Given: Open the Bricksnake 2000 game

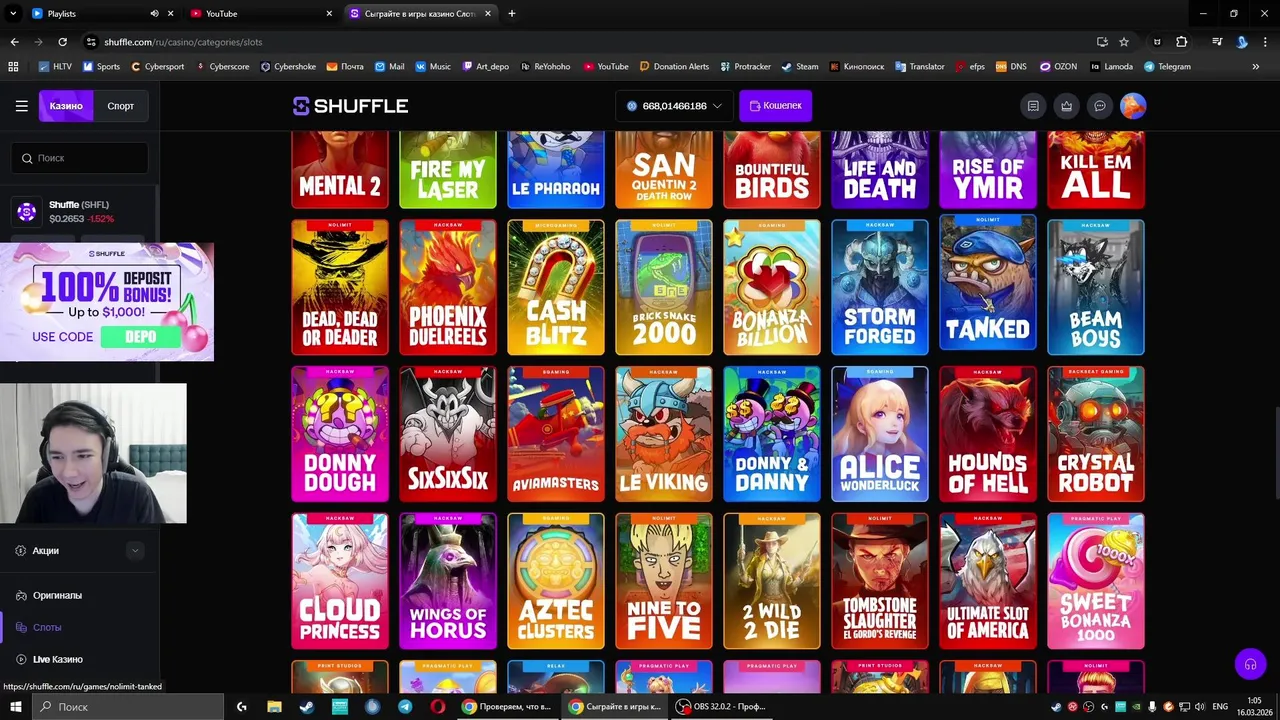Looking at the screenshot, I should (x=664, y=288).
